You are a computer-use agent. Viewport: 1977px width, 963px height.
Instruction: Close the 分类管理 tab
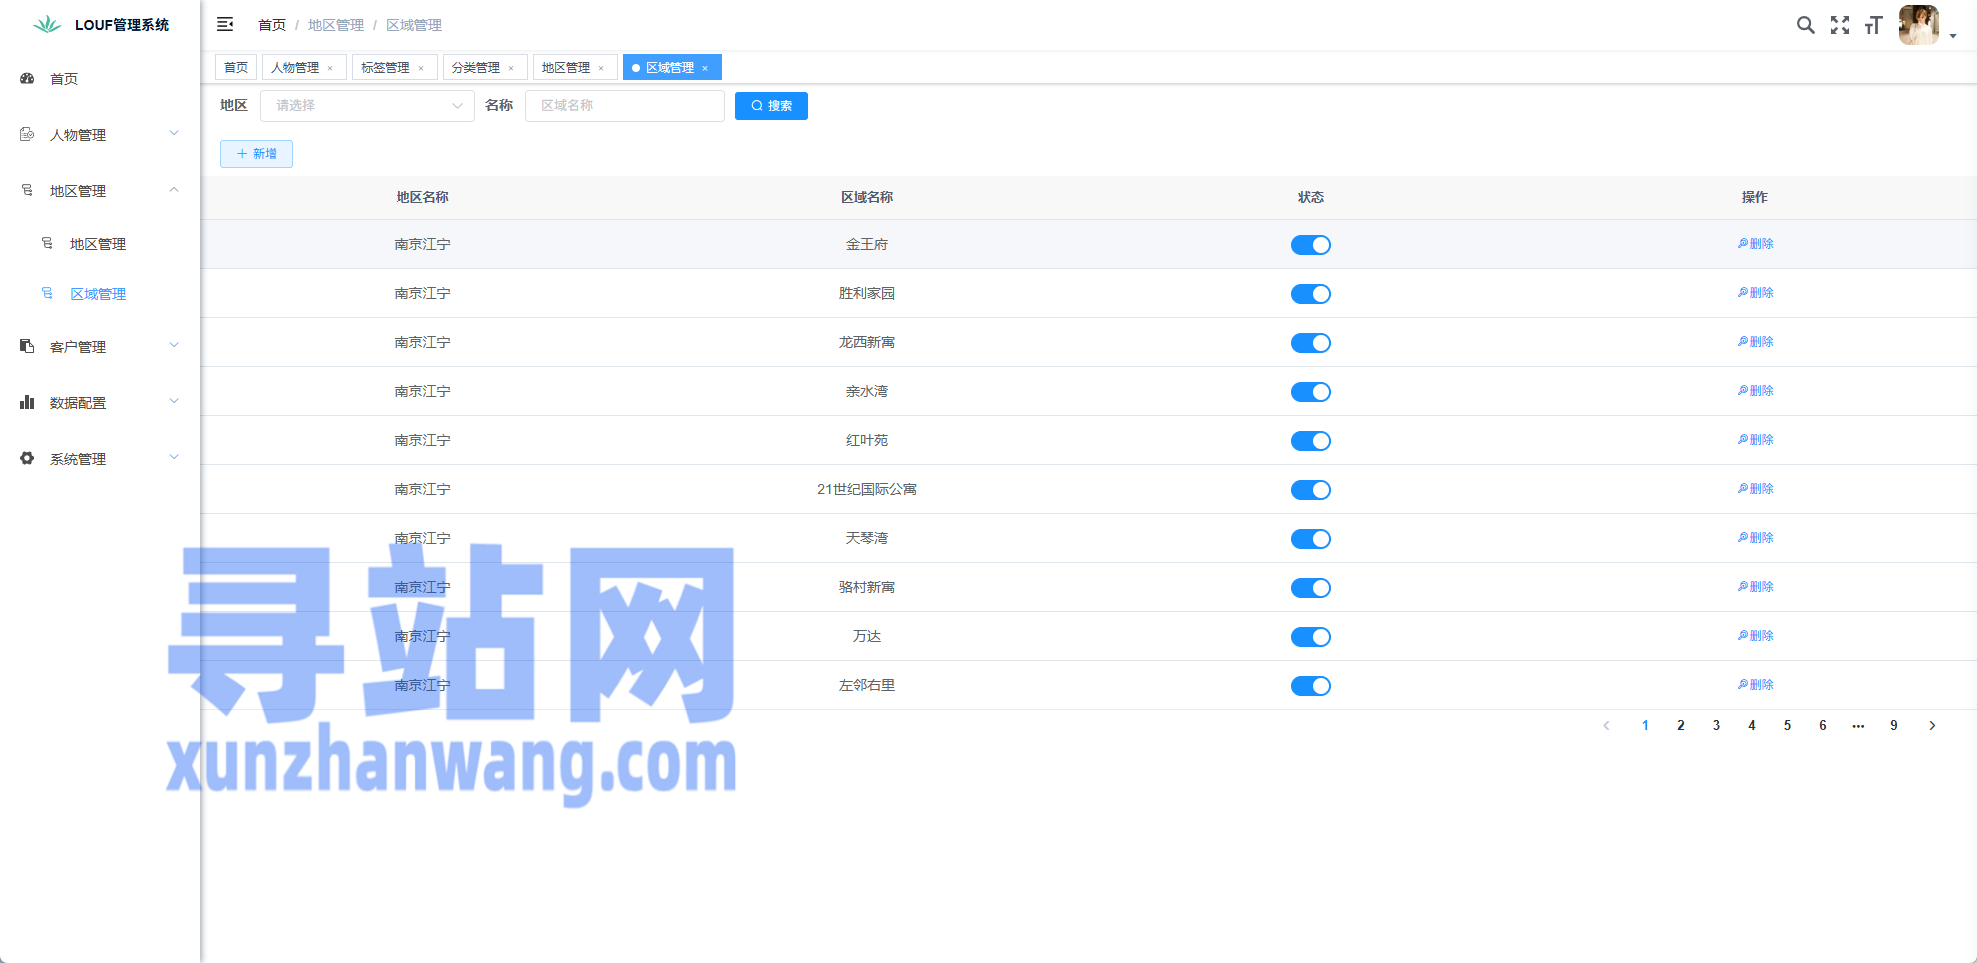pos(511,68)
